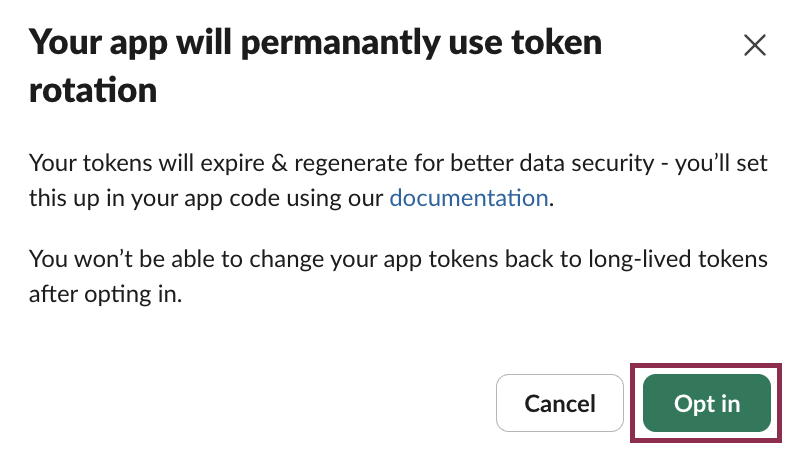The image size is (802, 452).
Task: Close the token rotation dialog with X
Action: coord(754,45)
